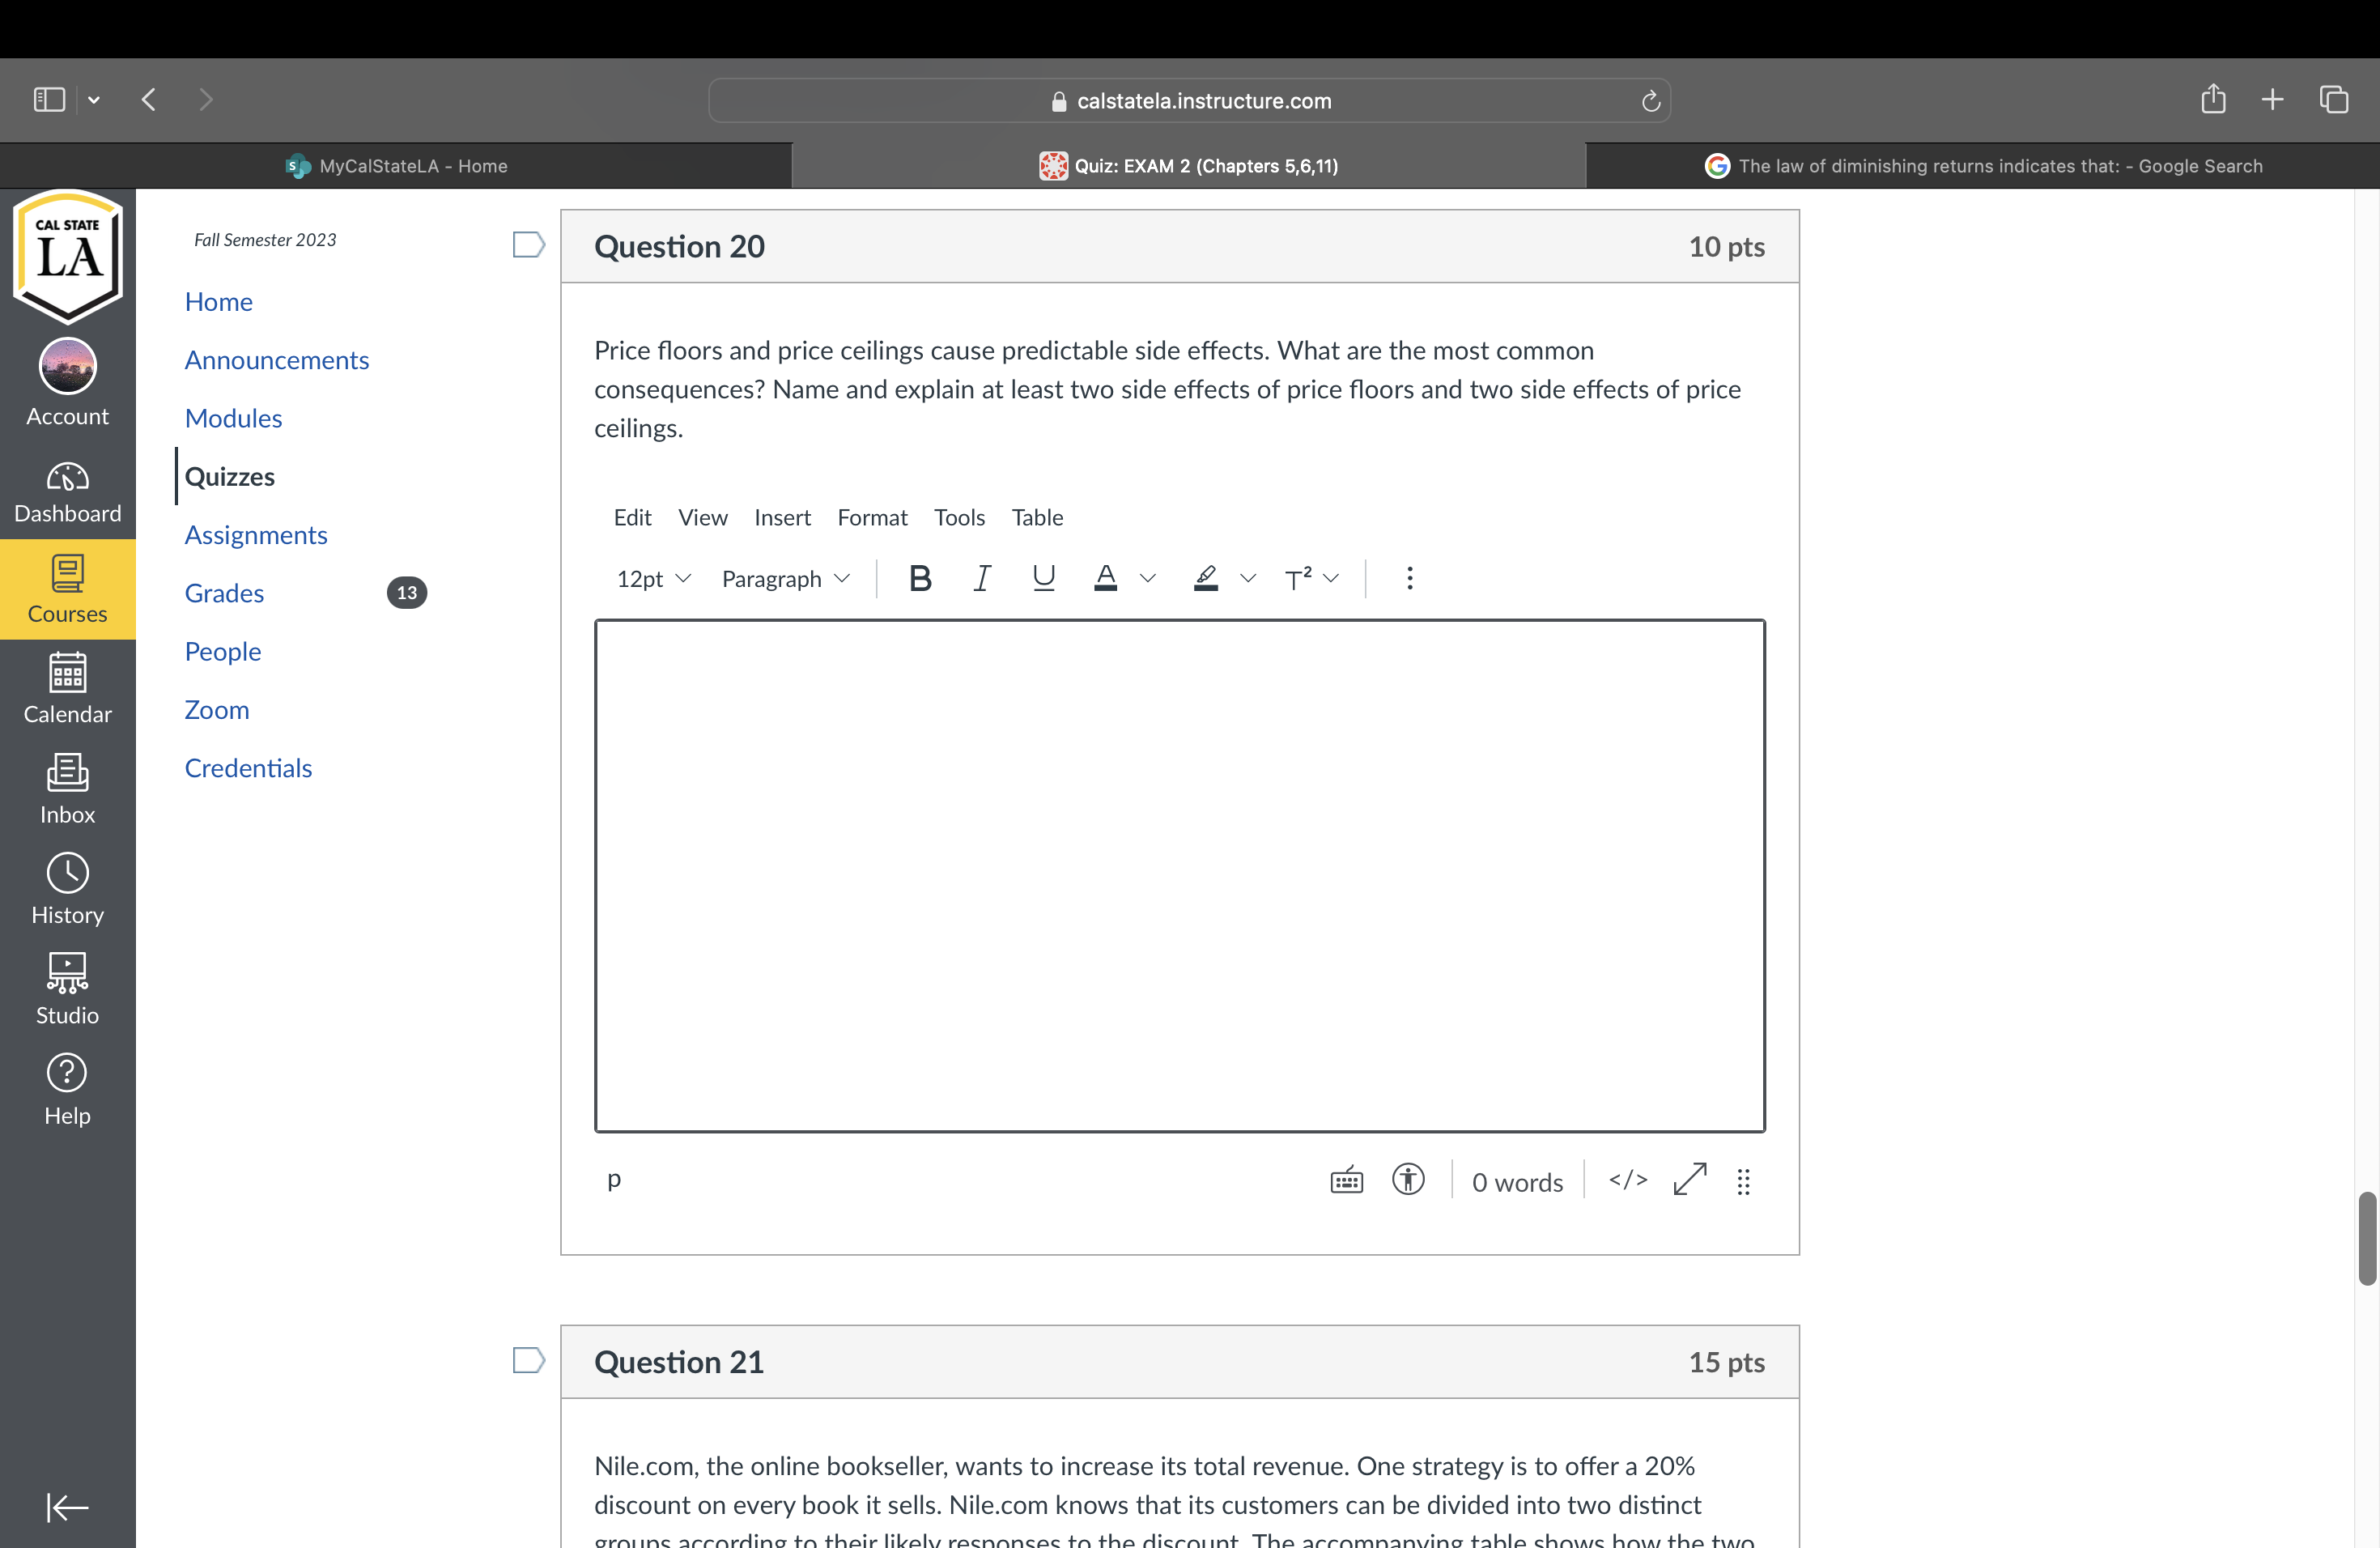Click the Bold formatting icon
Screen dimensions: 2380x1548
[920, 578]
